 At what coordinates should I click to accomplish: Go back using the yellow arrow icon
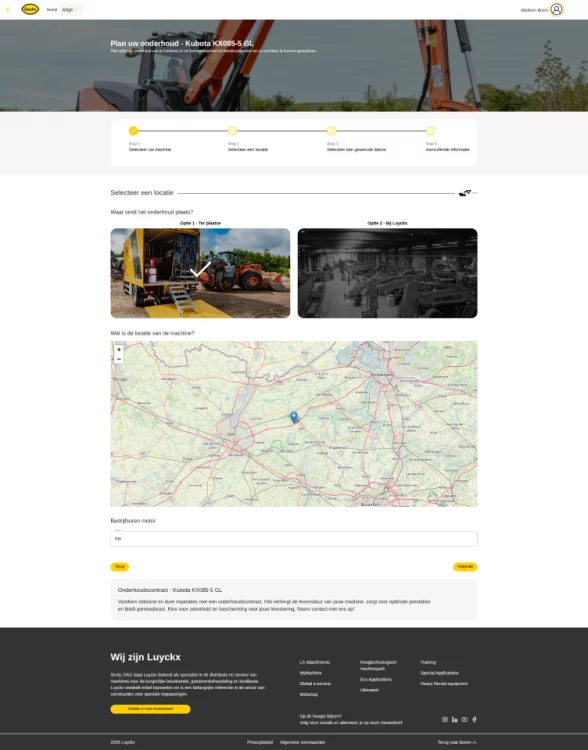[x=8, y=10]
